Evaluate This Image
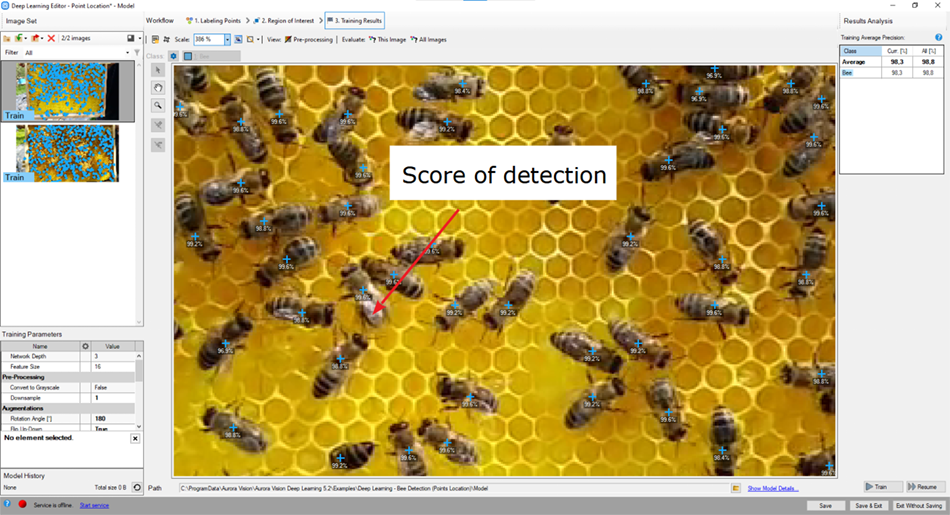 click(388, 39)
